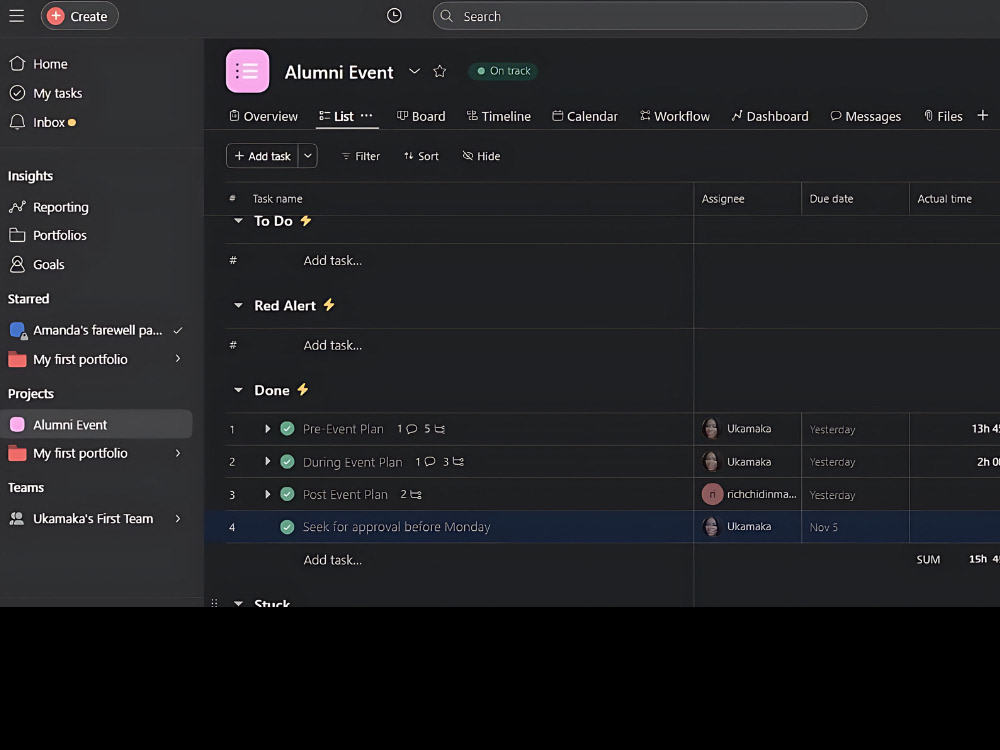The width and height of the screenshot is (1000, 750).
Task: Open the Sort options
Action: (421, 156)
